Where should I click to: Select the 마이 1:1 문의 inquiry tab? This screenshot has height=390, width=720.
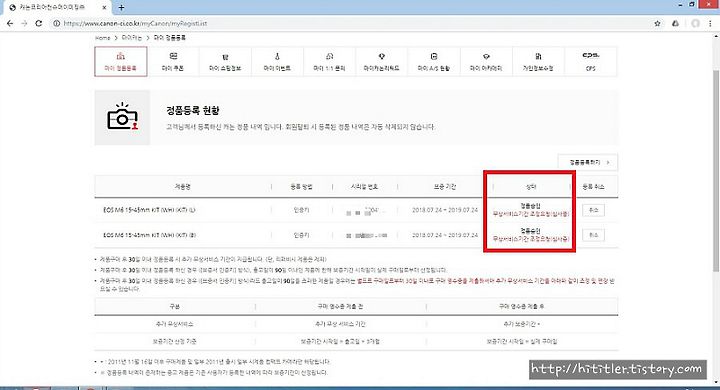[329, 62]
